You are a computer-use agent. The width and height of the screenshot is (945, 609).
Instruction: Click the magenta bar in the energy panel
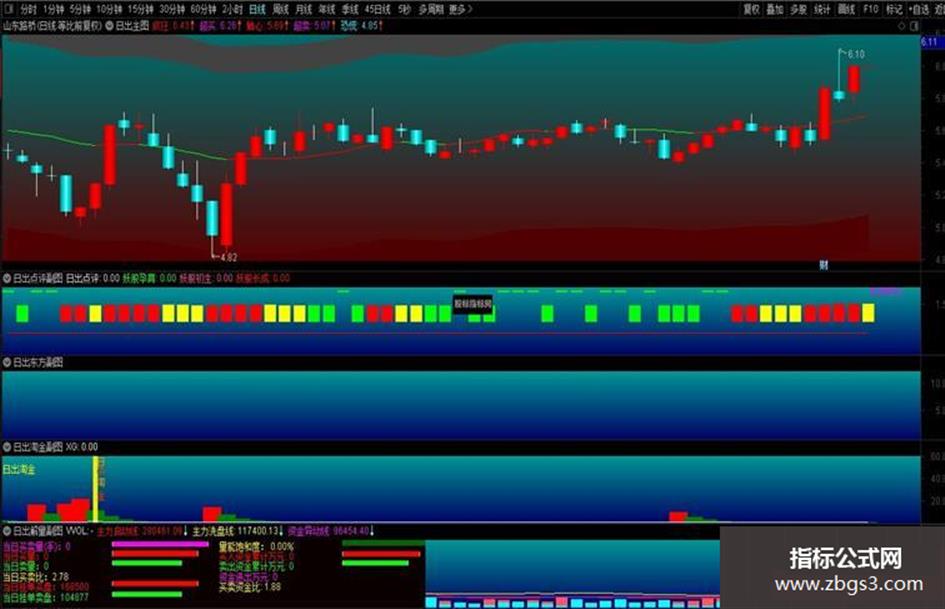pos(160,544)
